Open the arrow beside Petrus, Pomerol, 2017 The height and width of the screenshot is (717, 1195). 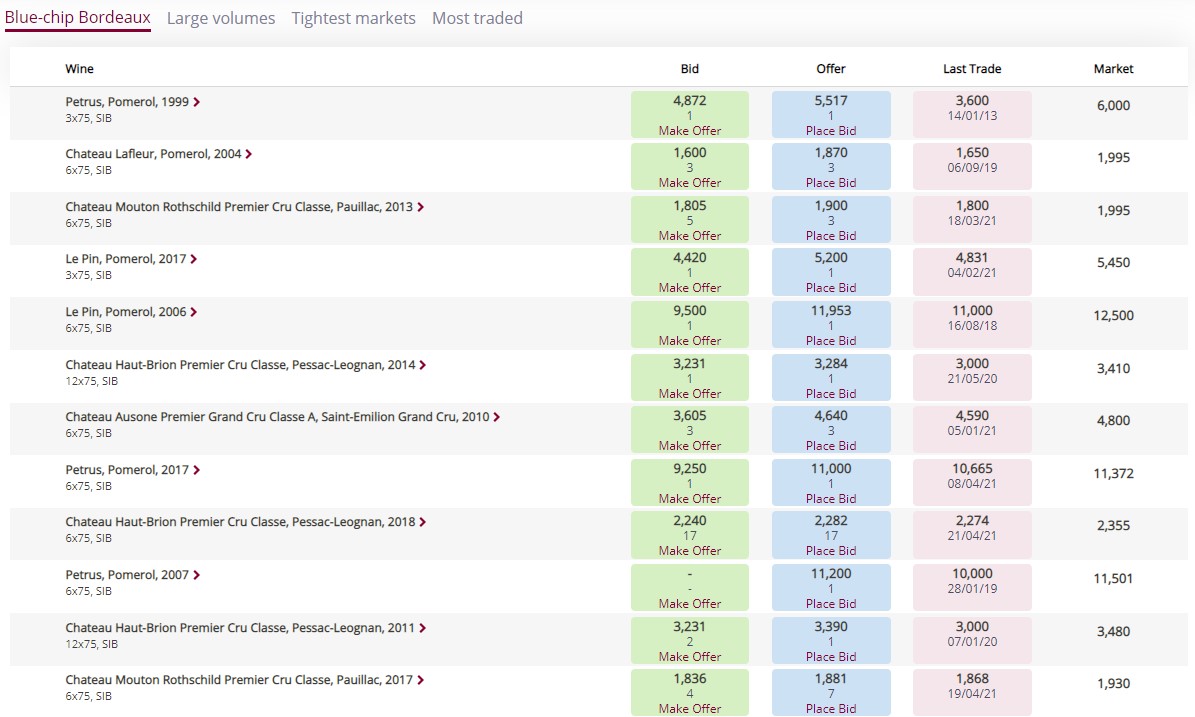pyautogui.click(x=197, y=470)
